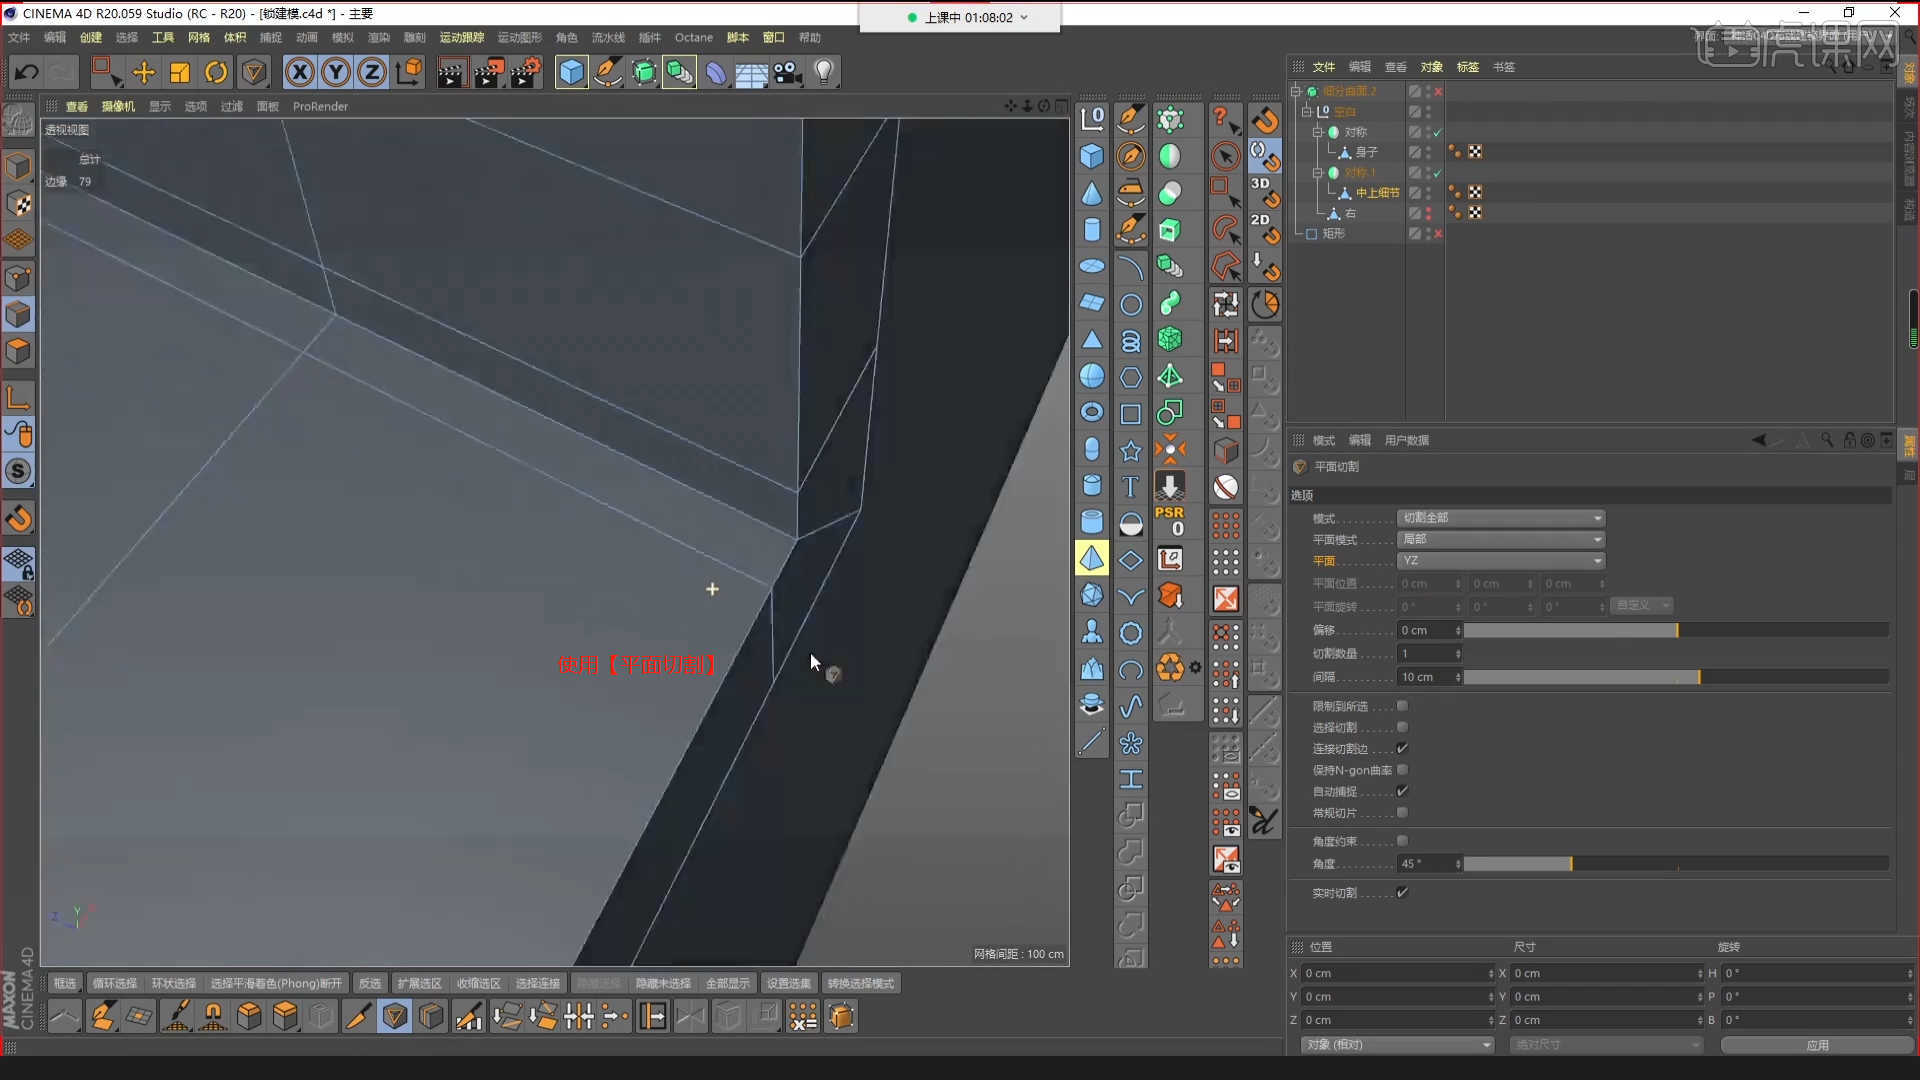Open the 网格 menu in main menu bar
This screenshot has height=1080, width=1920.
[199, 37]
